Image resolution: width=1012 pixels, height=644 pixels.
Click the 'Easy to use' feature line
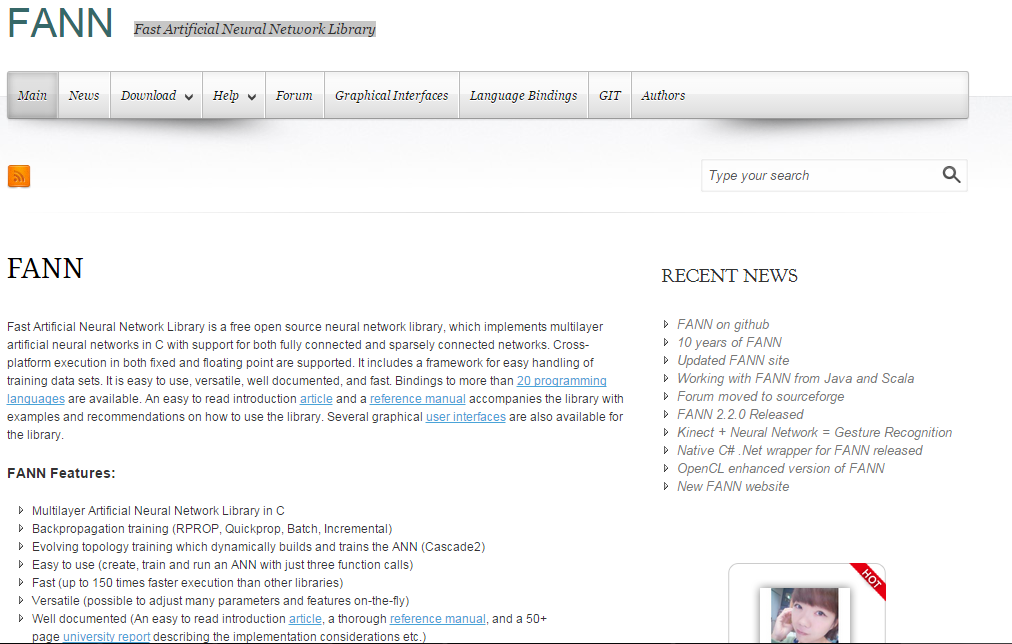[x=223, y=565]
